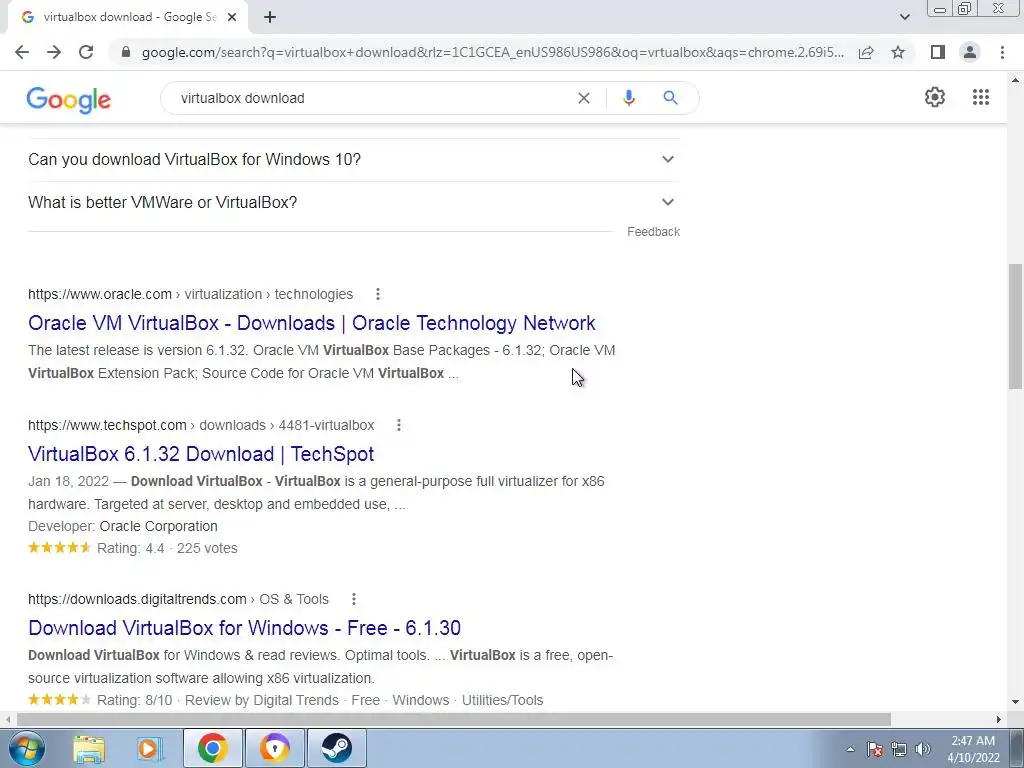This screenshot has height=768, width=1024.
Task: Bookmark this page with the star
Action: (898, 52)
